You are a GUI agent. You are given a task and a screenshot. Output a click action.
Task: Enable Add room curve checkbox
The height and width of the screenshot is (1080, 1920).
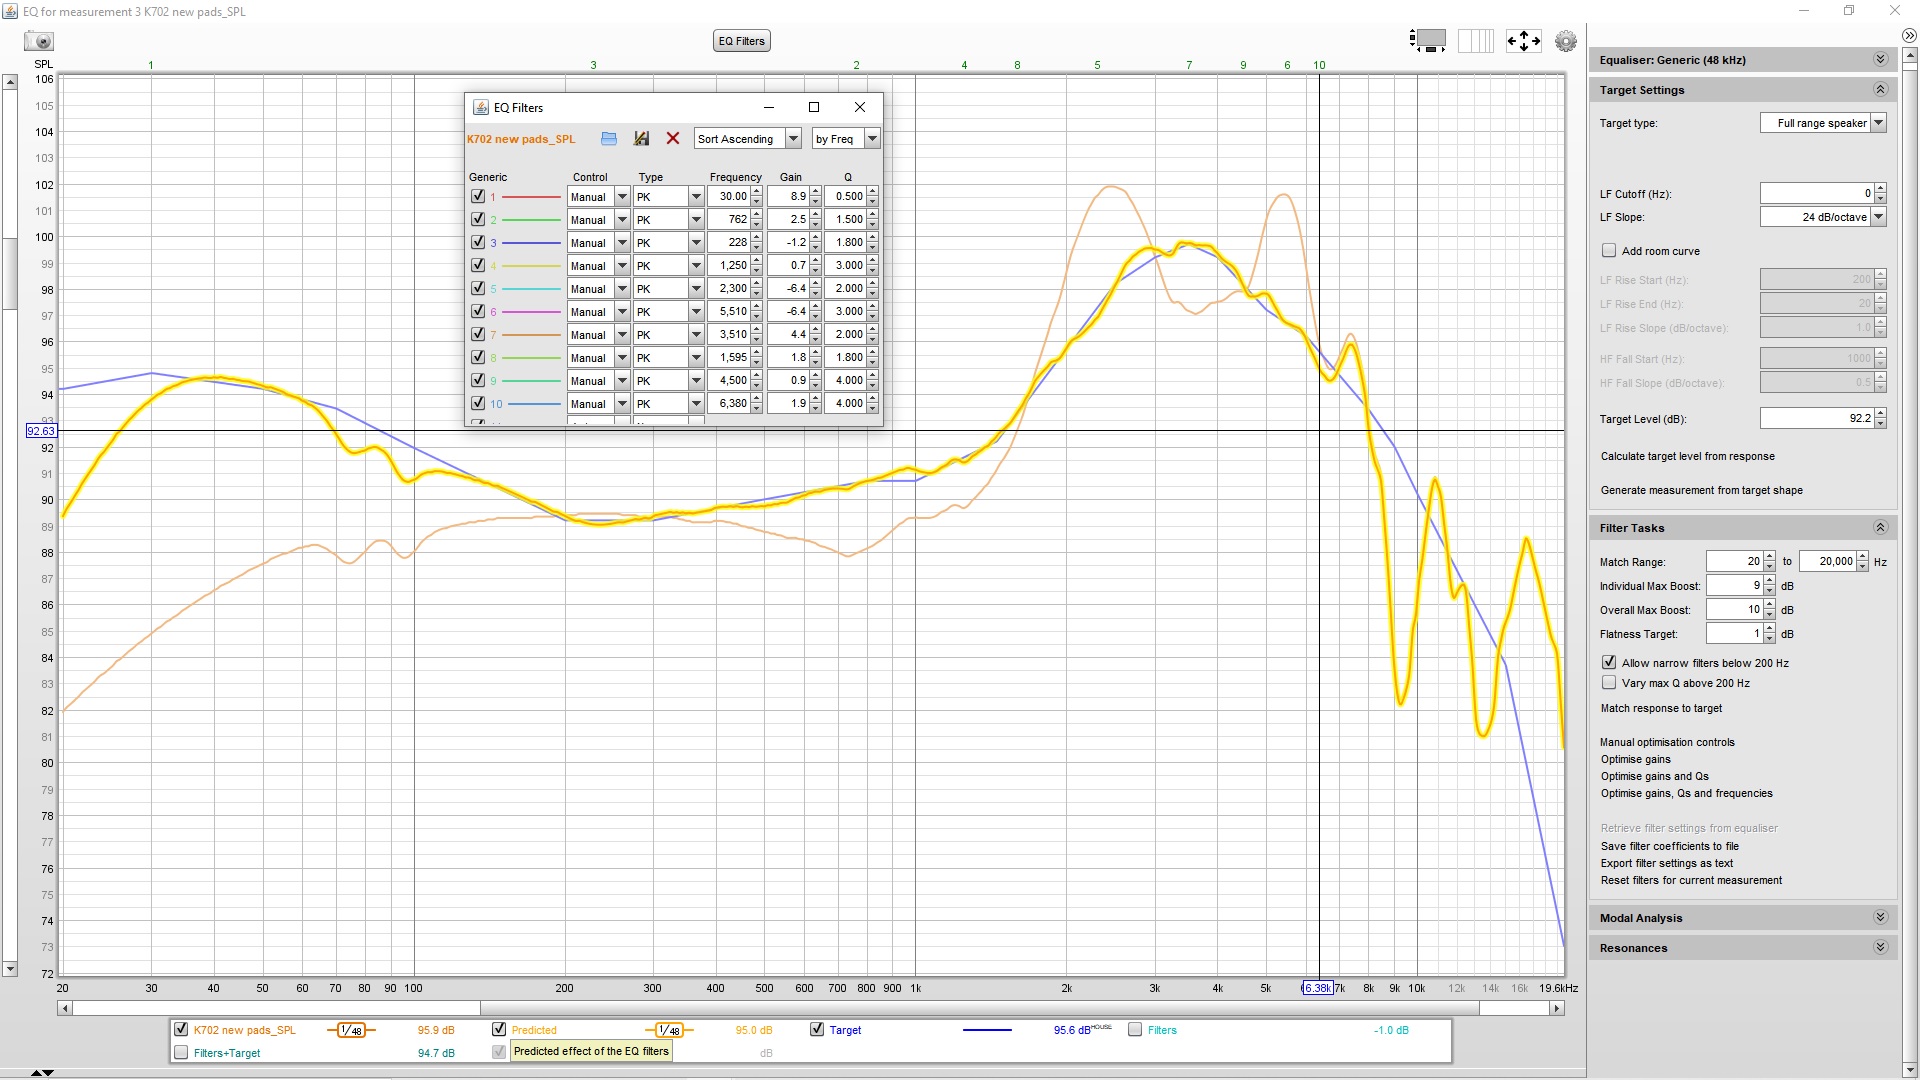[1609, 251]
